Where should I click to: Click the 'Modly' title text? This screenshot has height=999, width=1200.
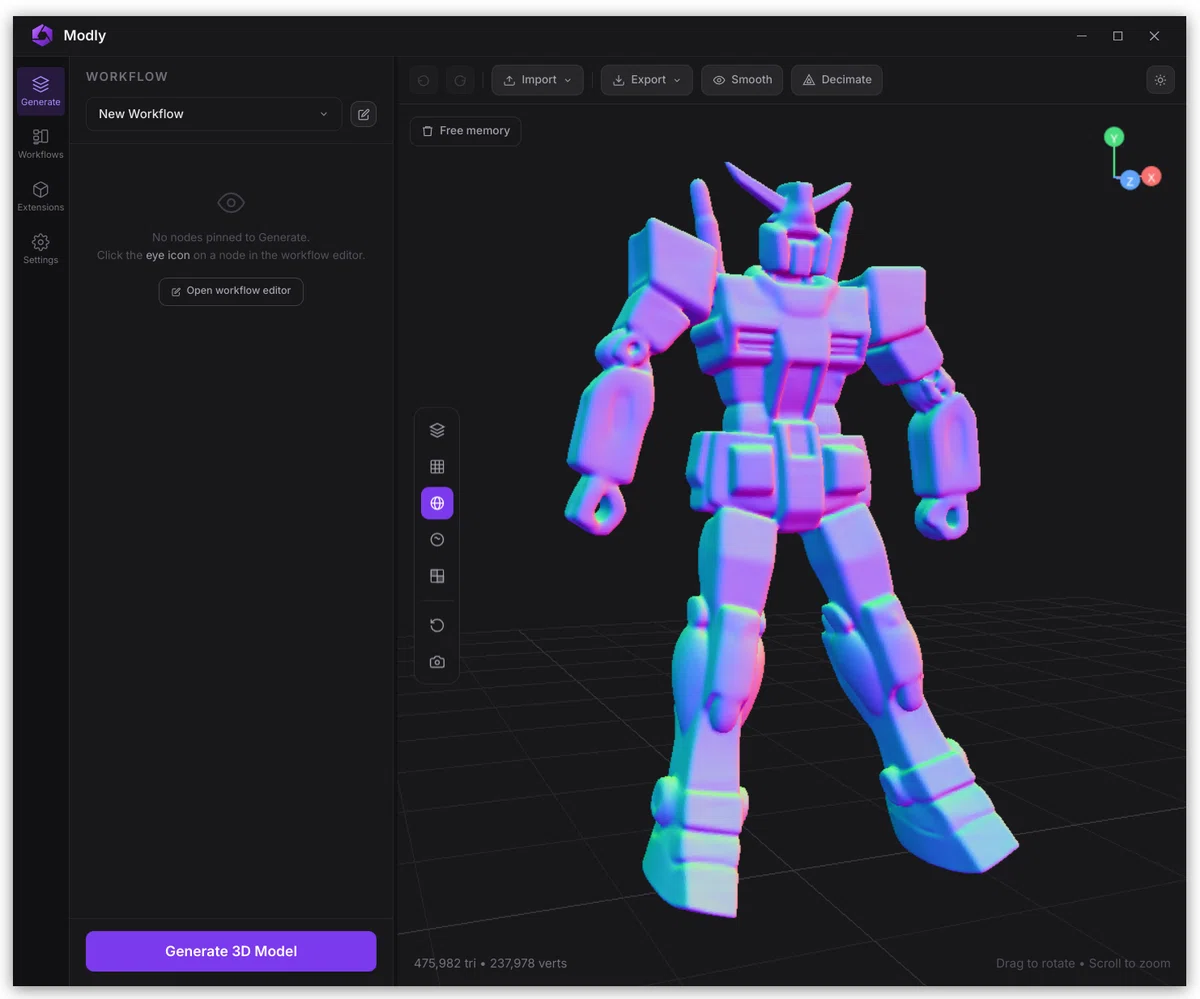pyautogui.click(x=84, y=35)
